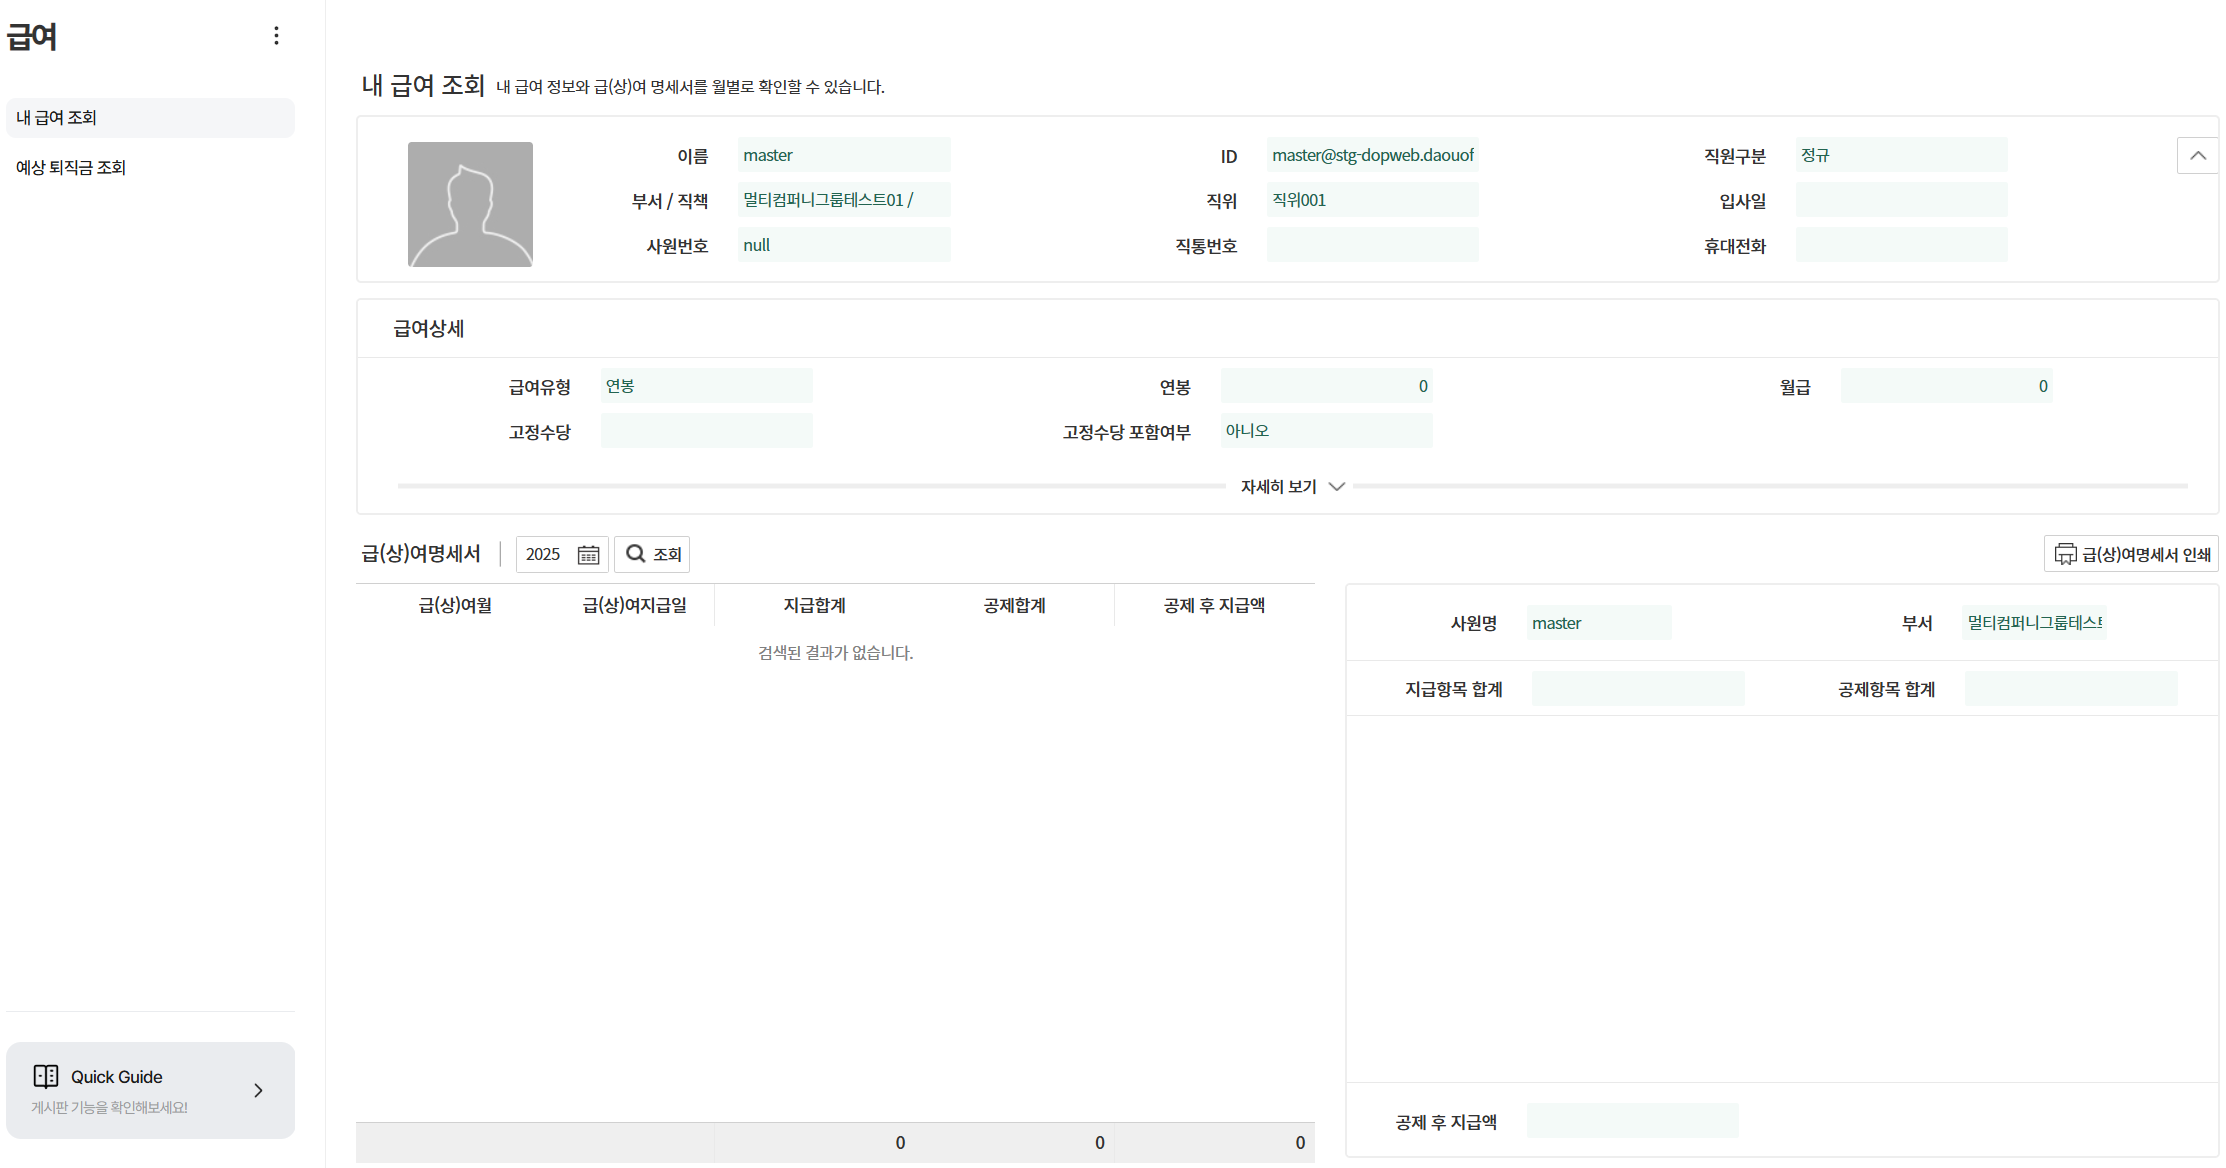Click the printer icon for 급(상)여명세서 인쇄

click(2065, 554)
